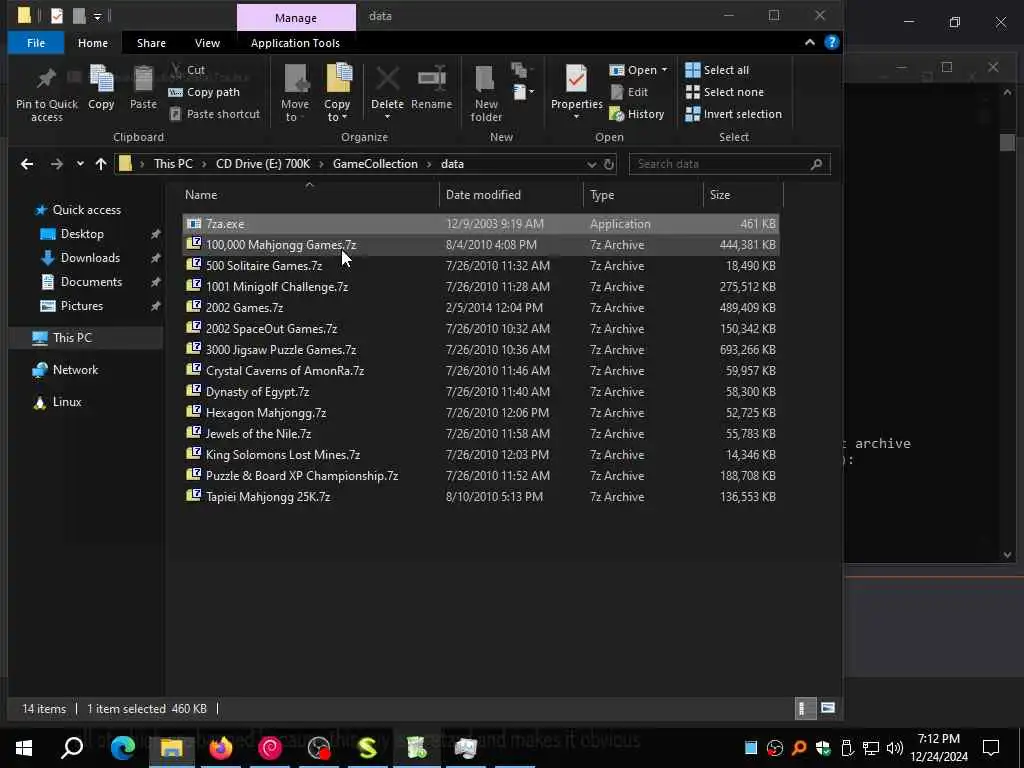
Task: Switch to the Home ribbon tab
Action: [93, 43]
